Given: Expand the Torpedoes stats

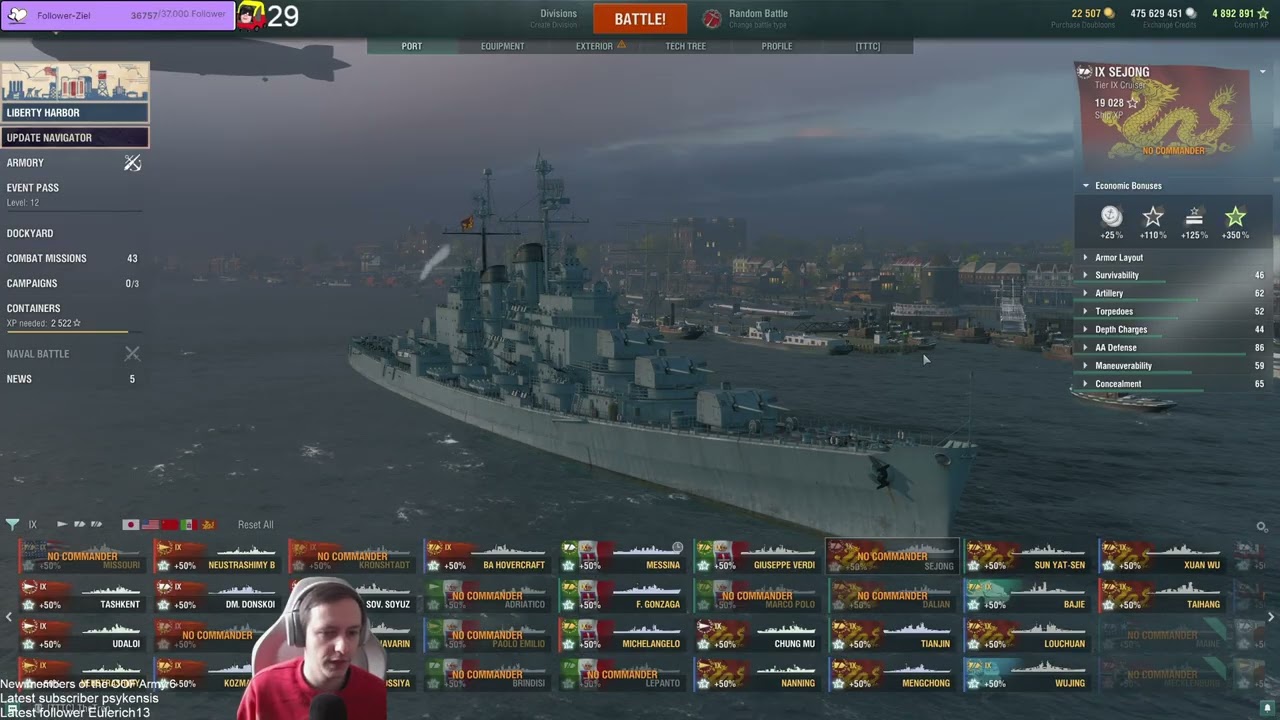Looking at the screenshot, I should tap(1172, 312).
